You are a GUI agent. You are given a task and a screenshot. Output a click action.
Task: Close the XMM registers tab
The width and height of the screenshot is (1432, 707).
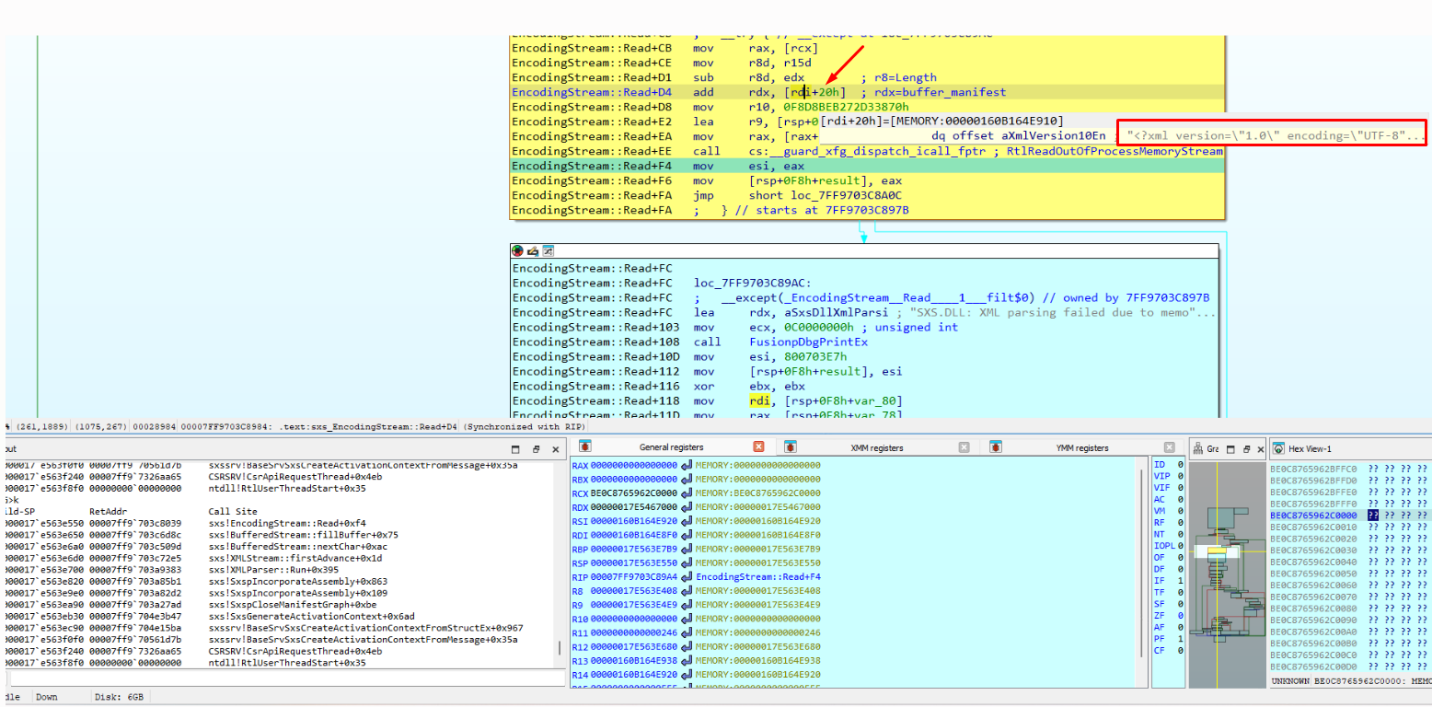click(964, 448)
